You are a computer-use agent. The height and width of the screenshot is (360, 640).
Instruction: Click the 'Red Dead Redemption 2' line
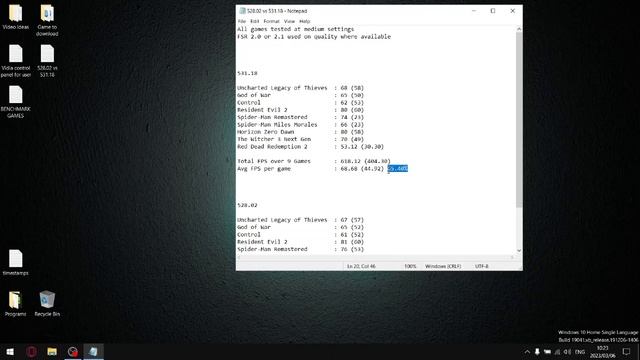click(311, 147)
